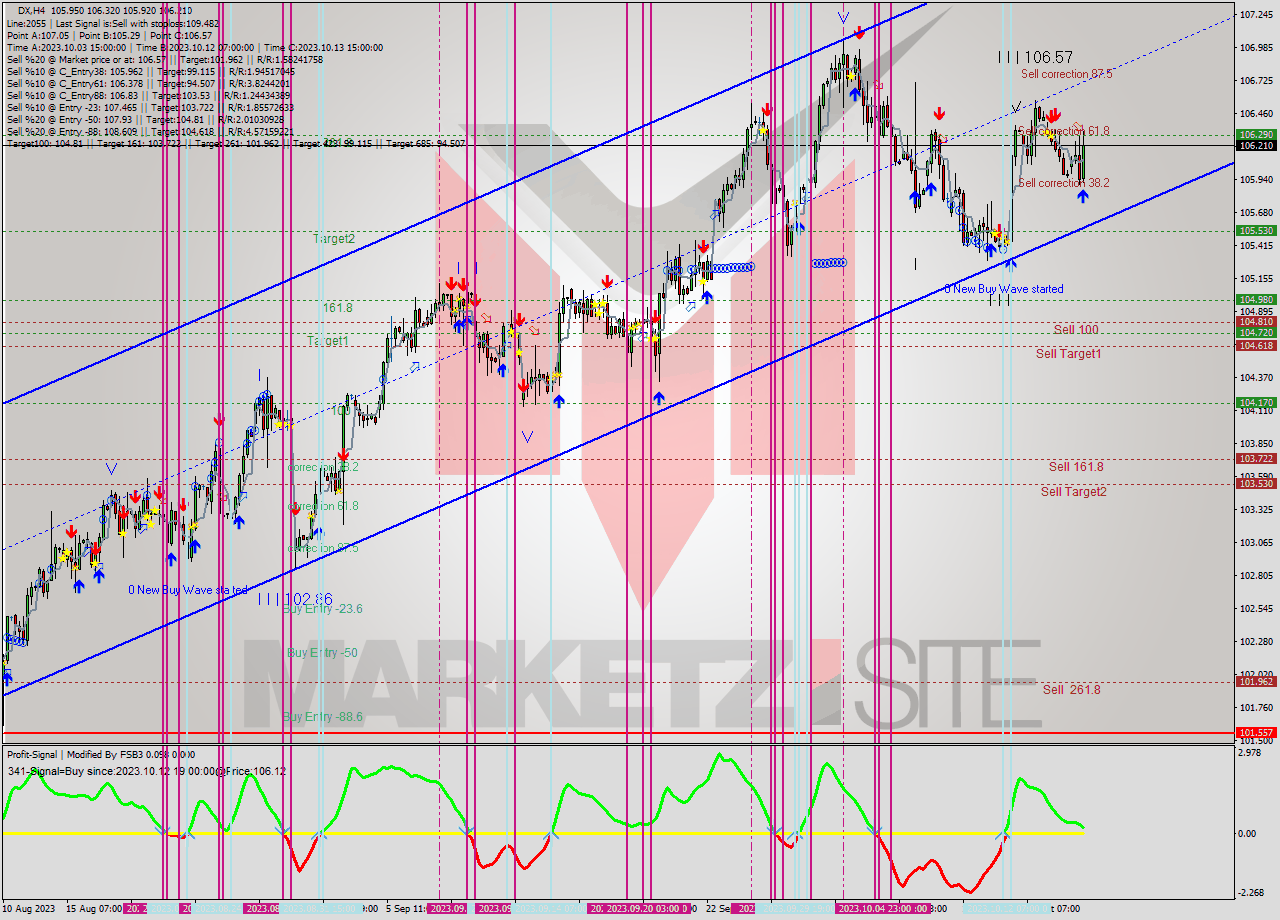Click the 'Sell Target1' label
The height and width of the screenshot is (920, 1280).
pyautogui.click(x=1068, y=353)
